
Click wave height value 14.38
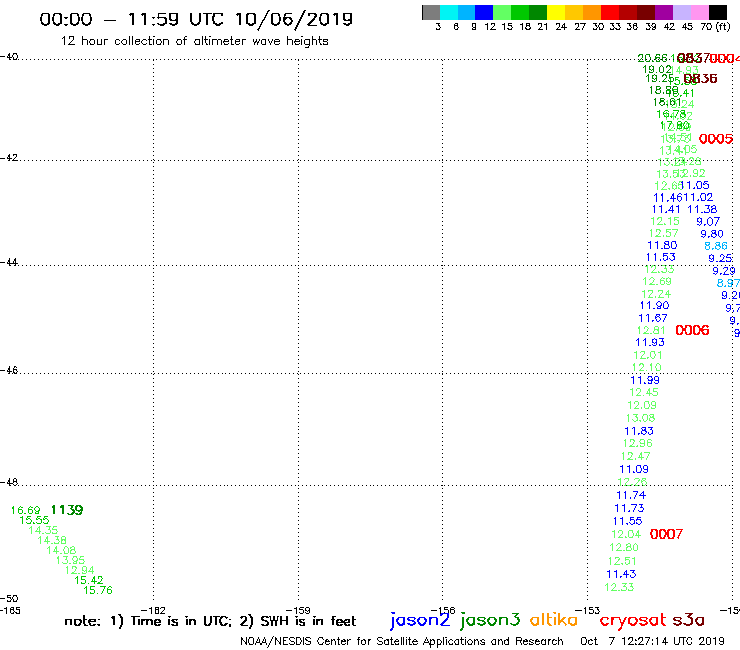(x=52, y=540)
